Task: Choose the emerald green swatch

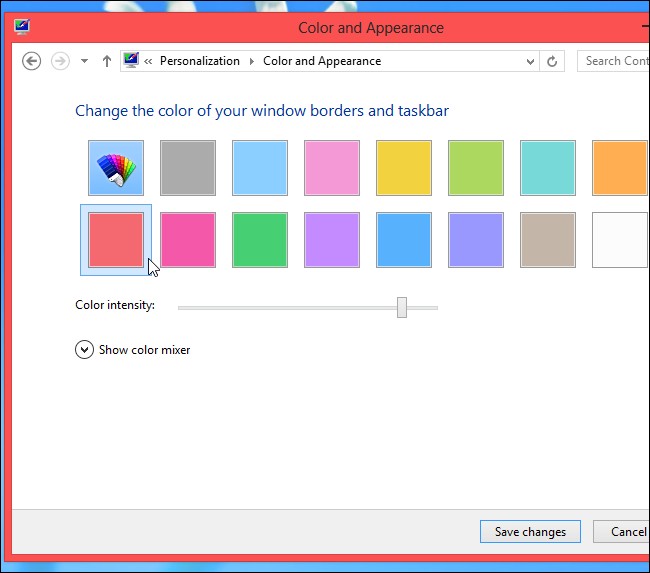Action: (260, 240)
